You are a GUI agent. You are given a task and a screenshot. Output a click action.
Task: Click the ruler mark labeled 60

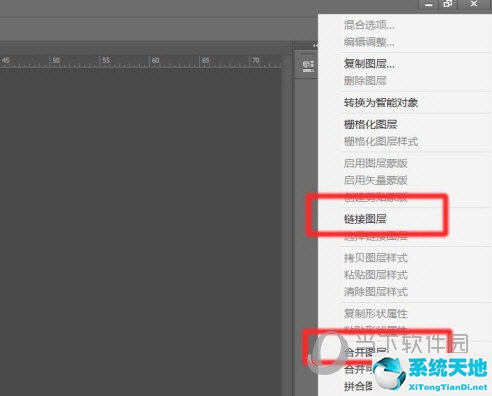[x=155, y=60]
